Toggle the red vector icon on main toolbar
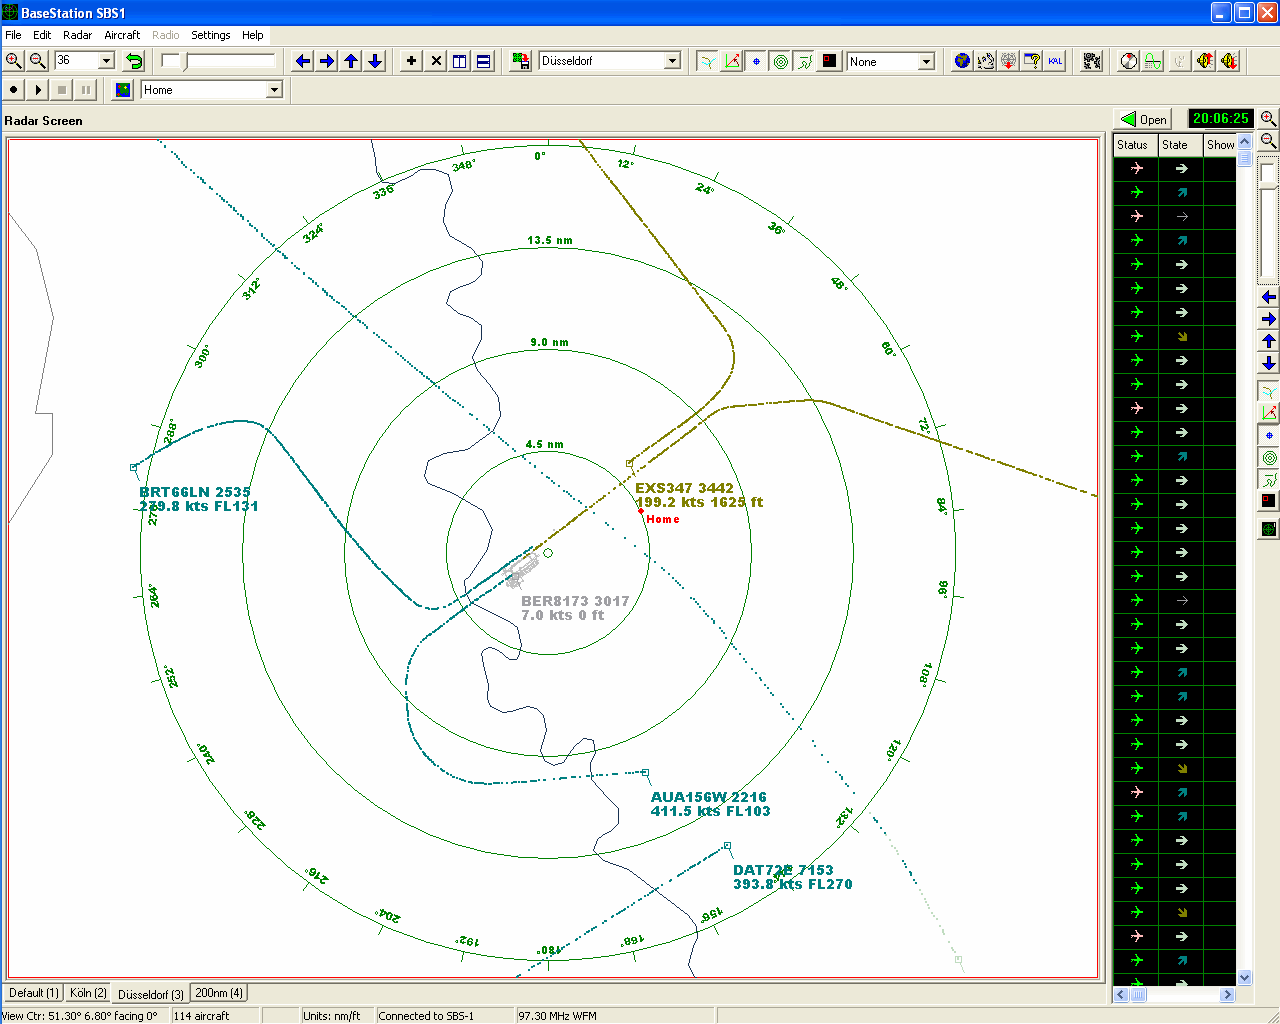Screen dimensions: 1280x1024 pos(732,61)
